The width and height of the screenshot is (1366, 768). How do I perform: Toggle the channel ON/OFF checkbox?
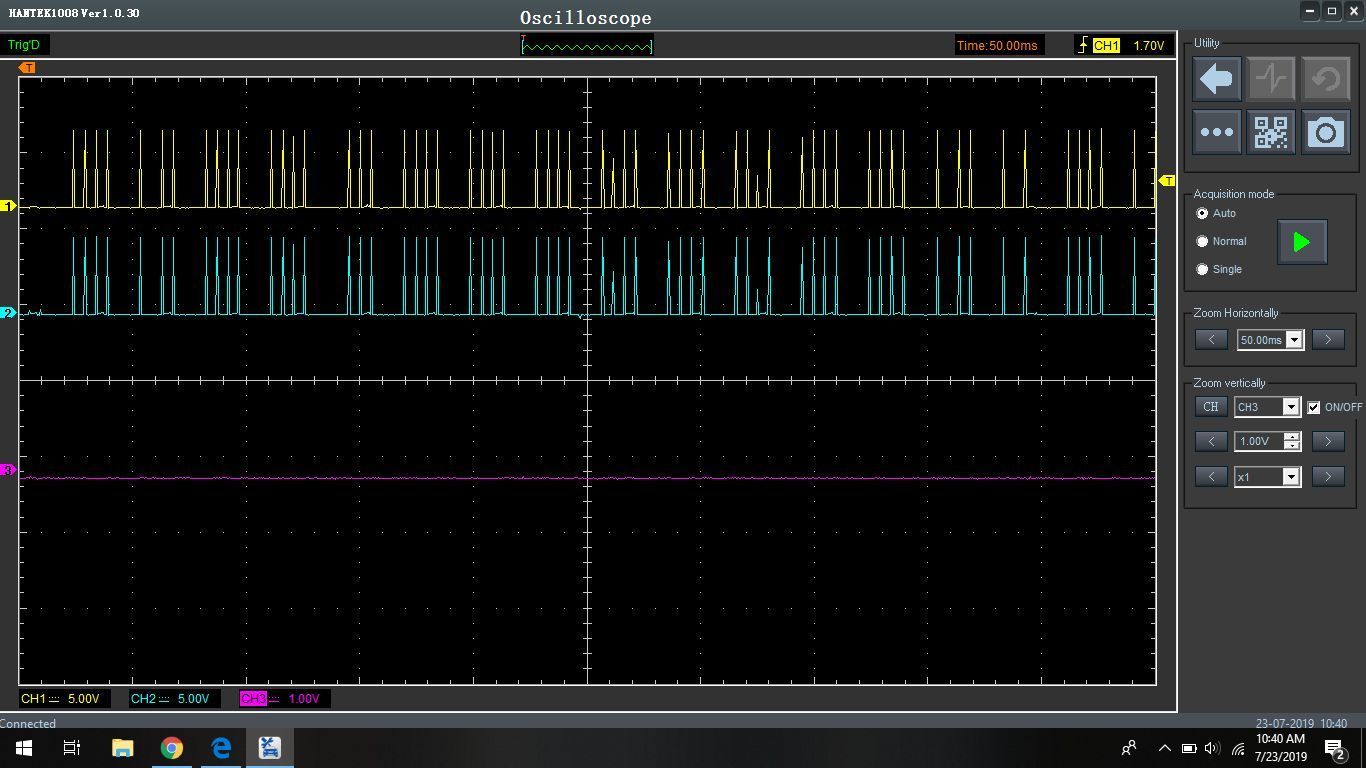tap(1314, 408)
